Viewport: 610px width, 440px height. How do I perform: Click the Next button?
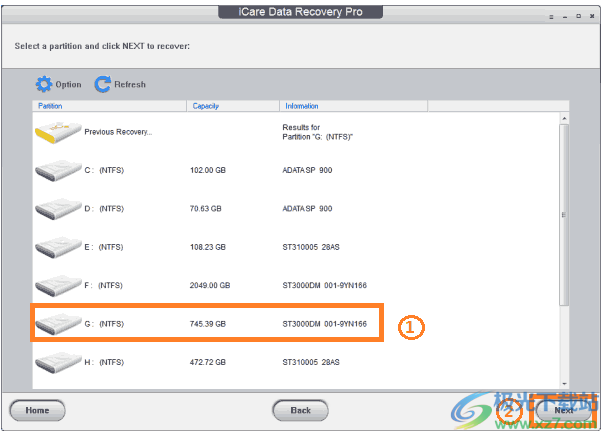tap(564, 410)
